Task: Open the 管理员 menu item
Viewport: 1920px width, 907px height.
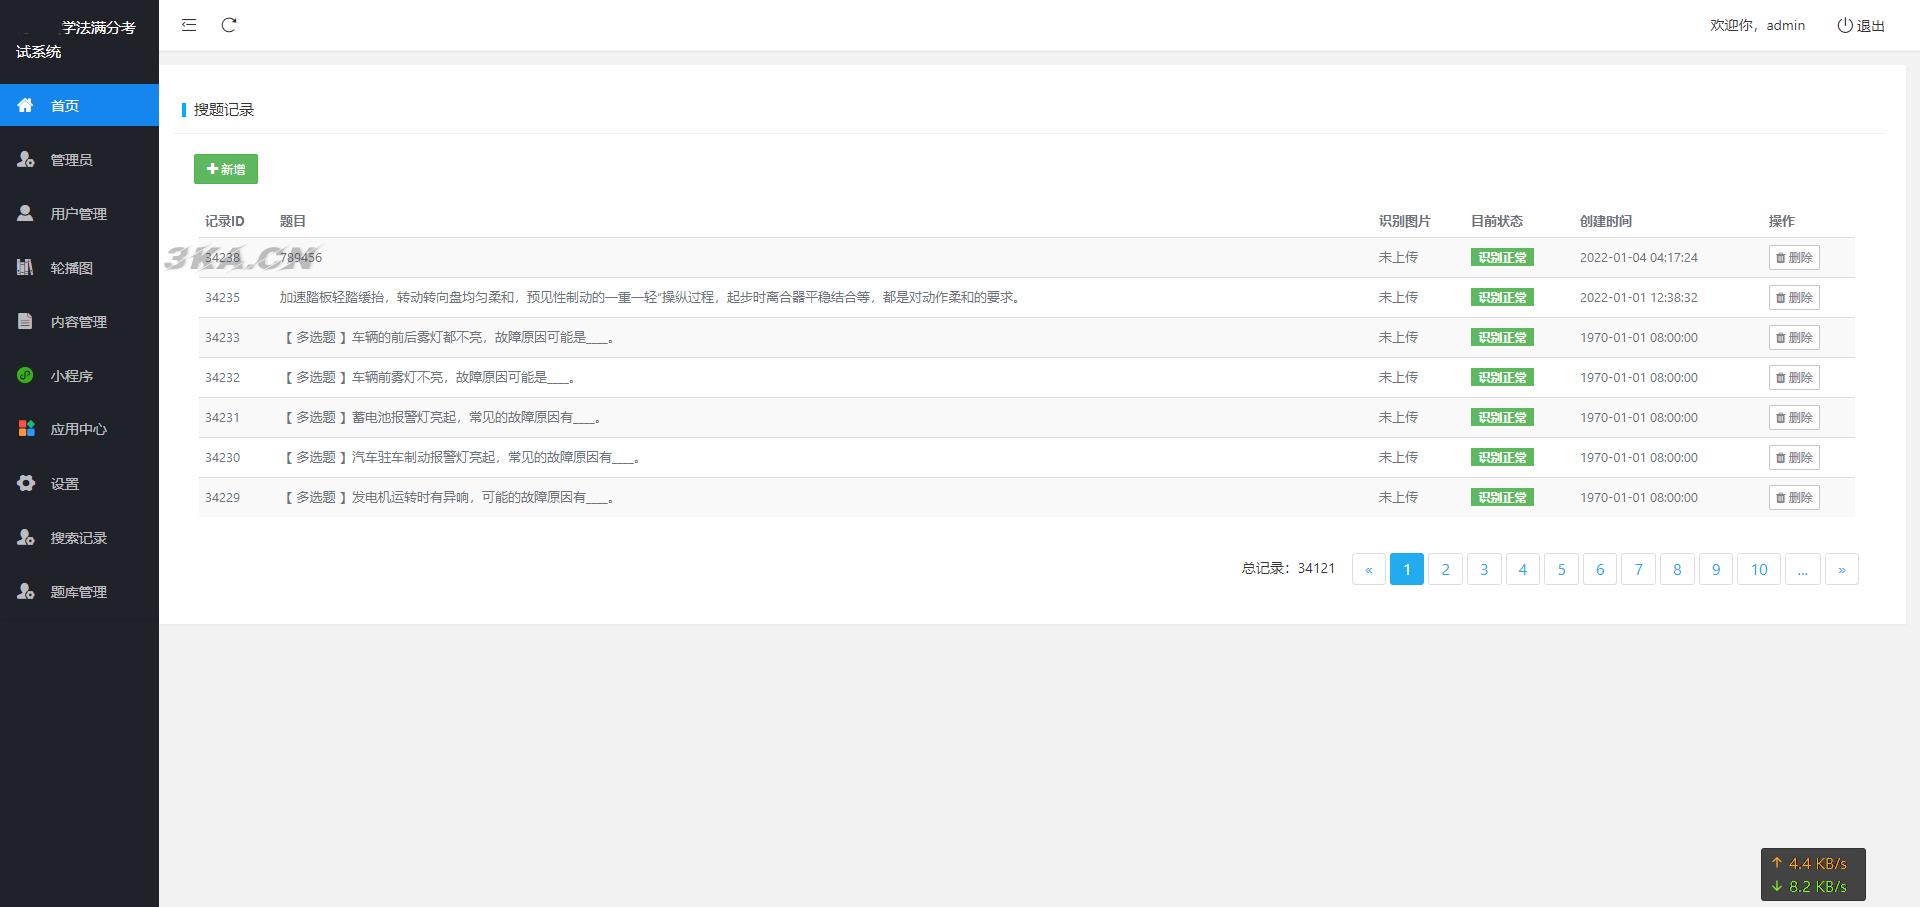Action: pos(71,160)
